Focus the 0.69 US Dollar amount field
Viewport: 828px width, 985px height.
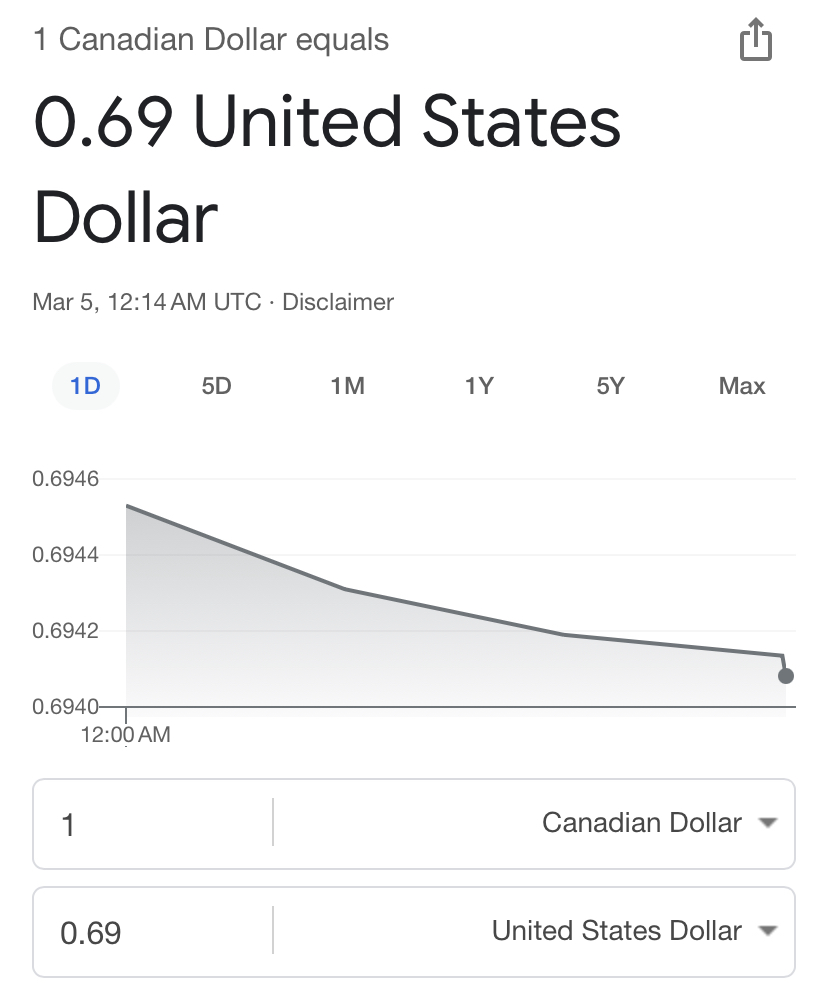[150, 932]
